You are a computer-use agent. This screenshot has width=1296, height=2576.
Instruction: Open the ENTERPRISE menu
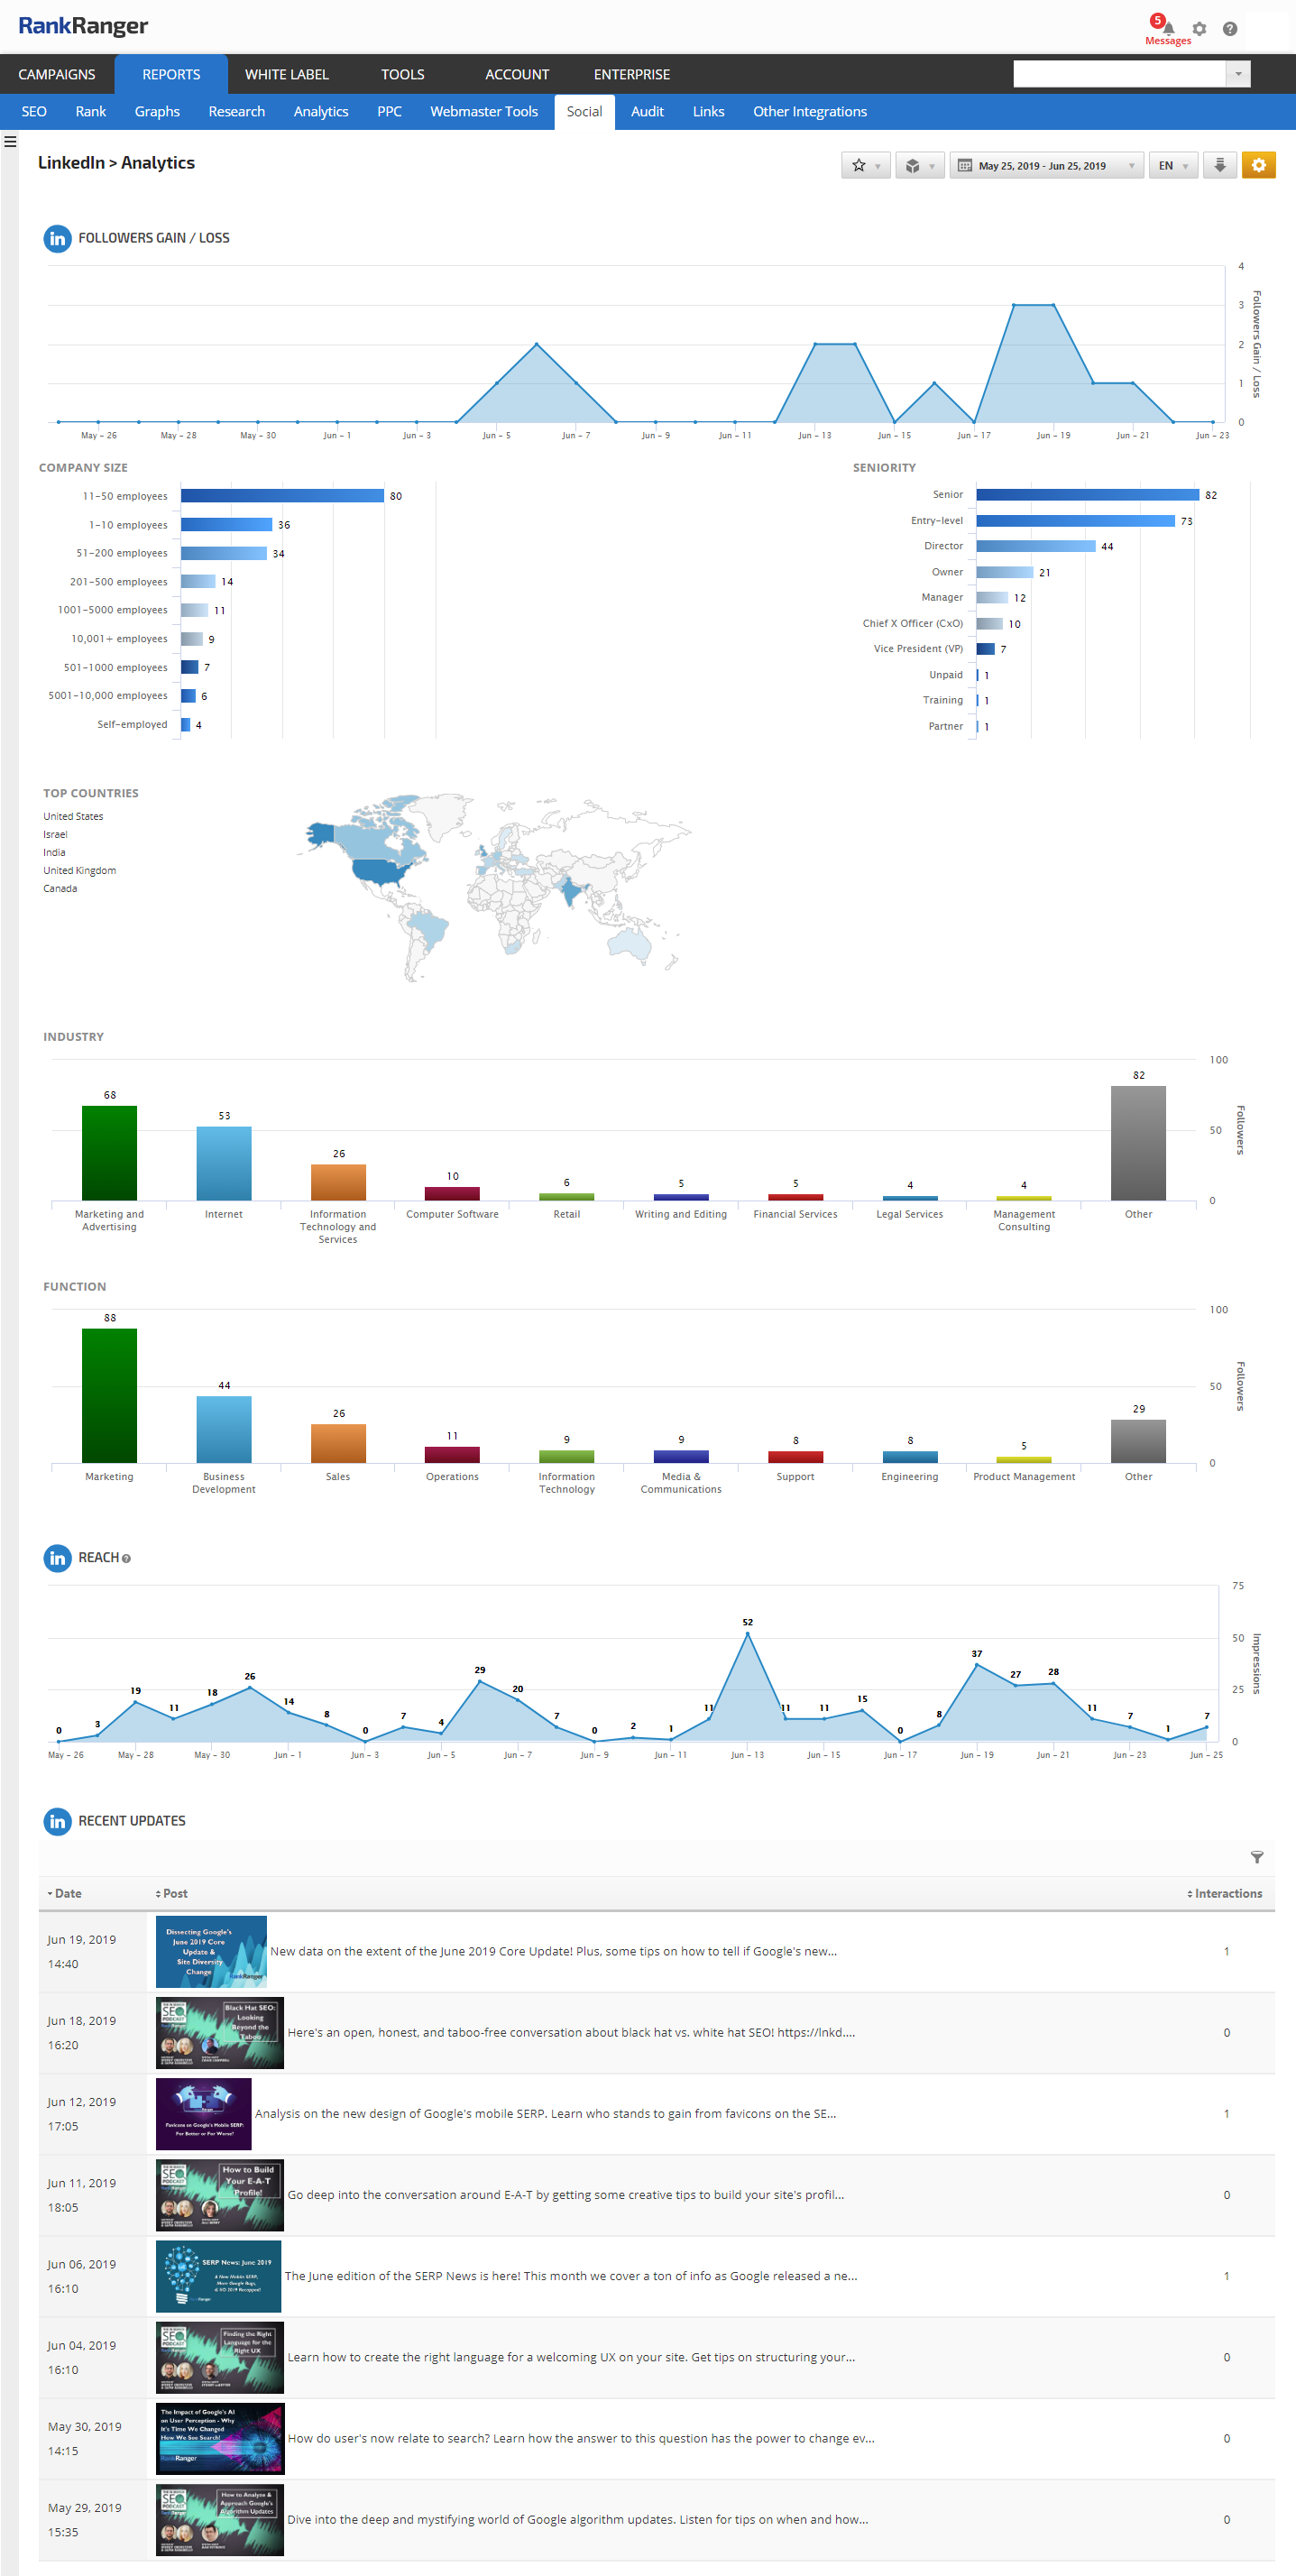(x=632, y=74)
